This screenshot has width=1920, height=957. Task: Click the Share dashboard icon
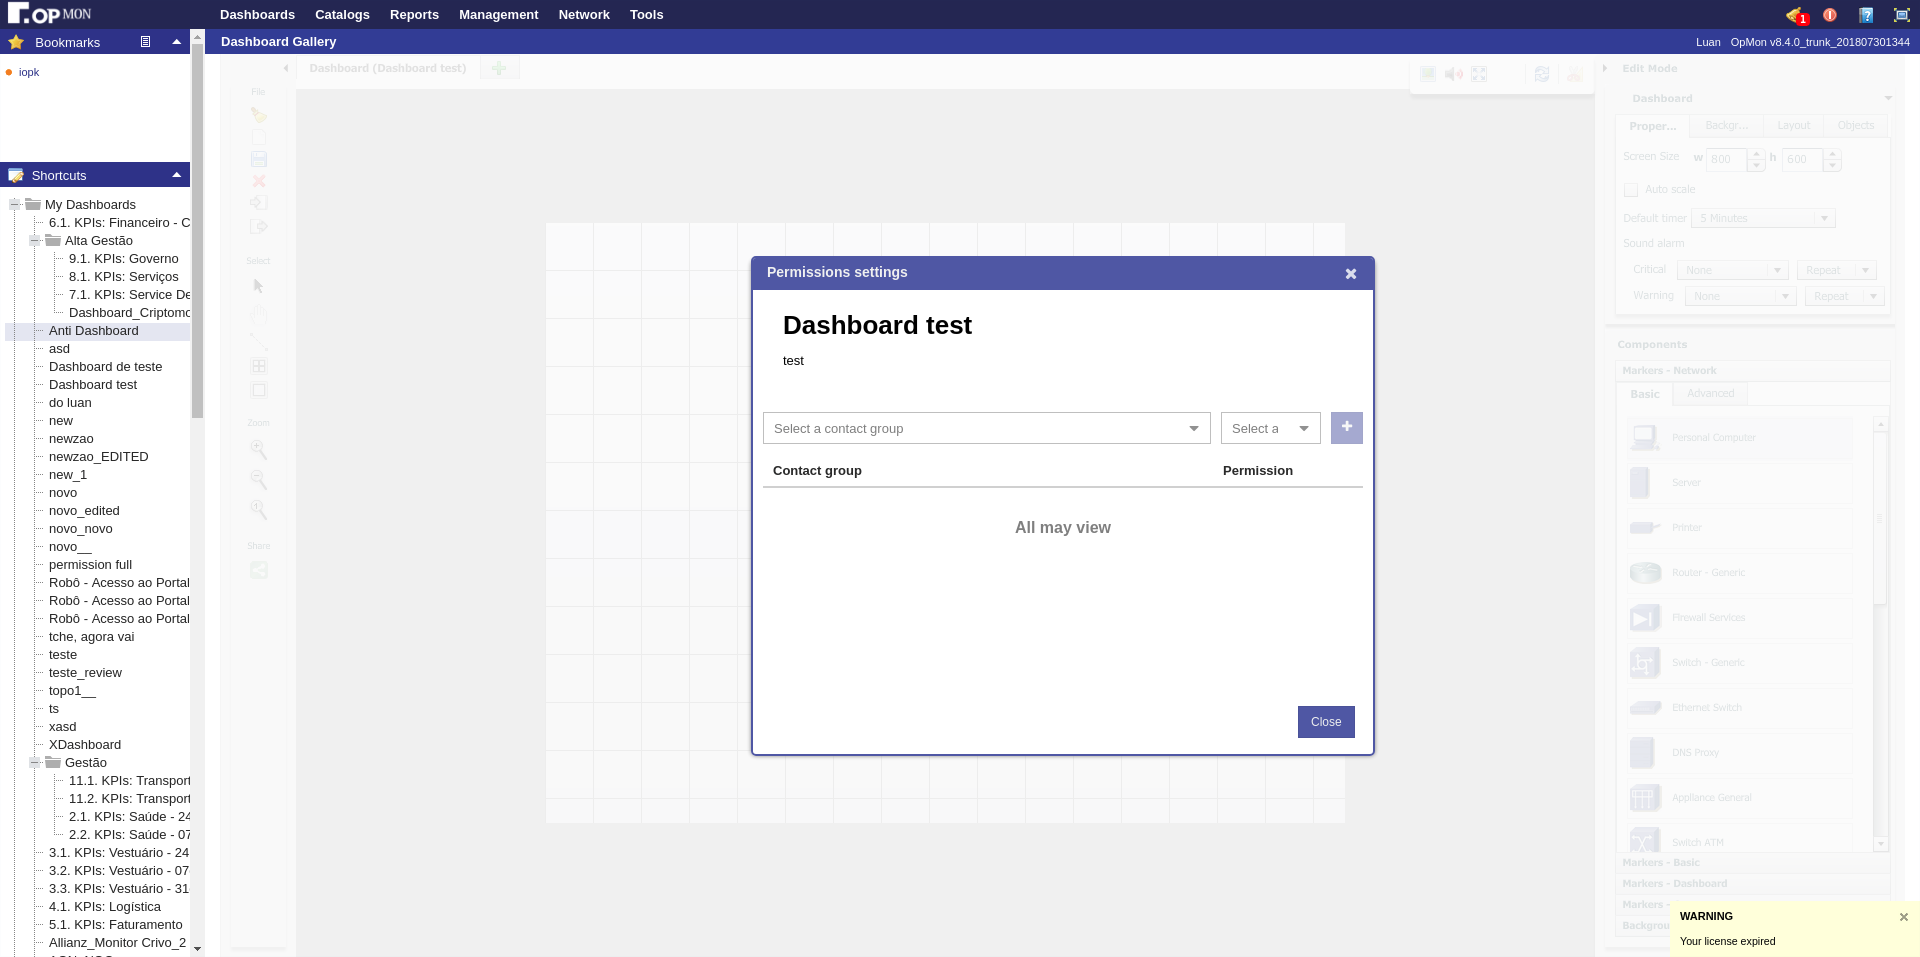pyautogui.click(x=258, y=570)
